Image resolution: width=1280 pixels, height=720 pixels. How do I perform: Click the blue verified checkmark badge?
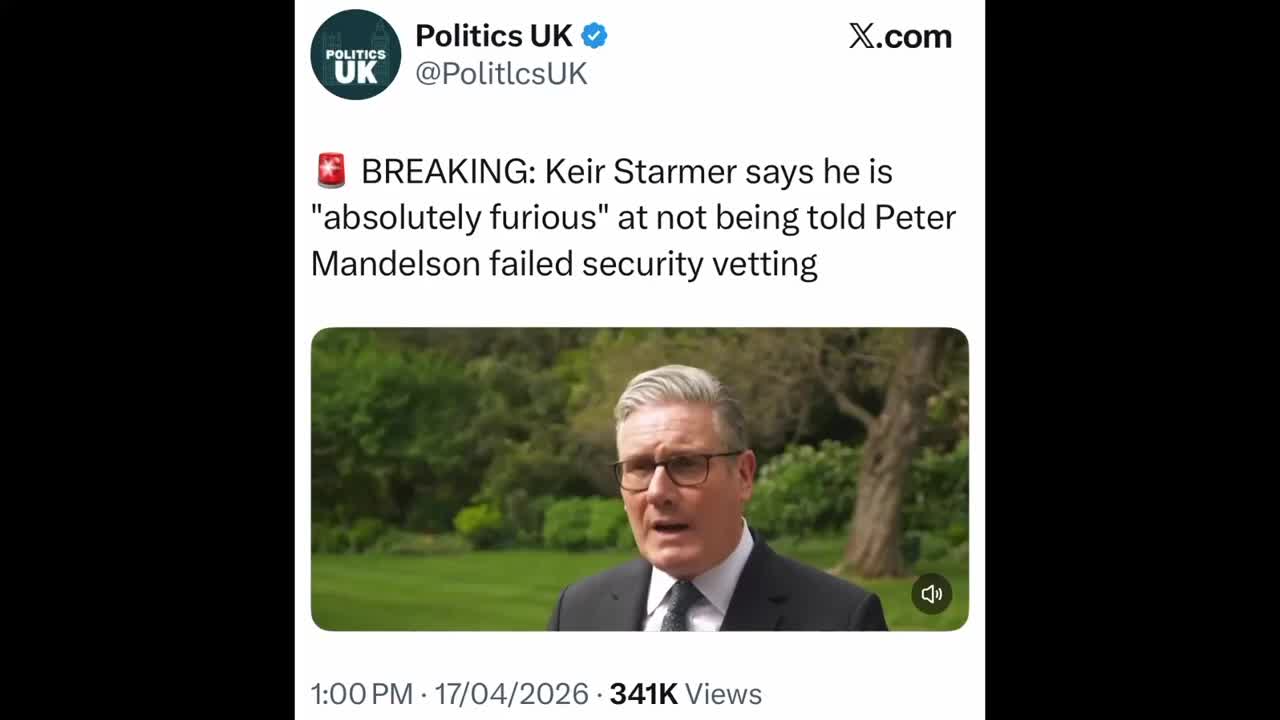[x=594, y=36]
